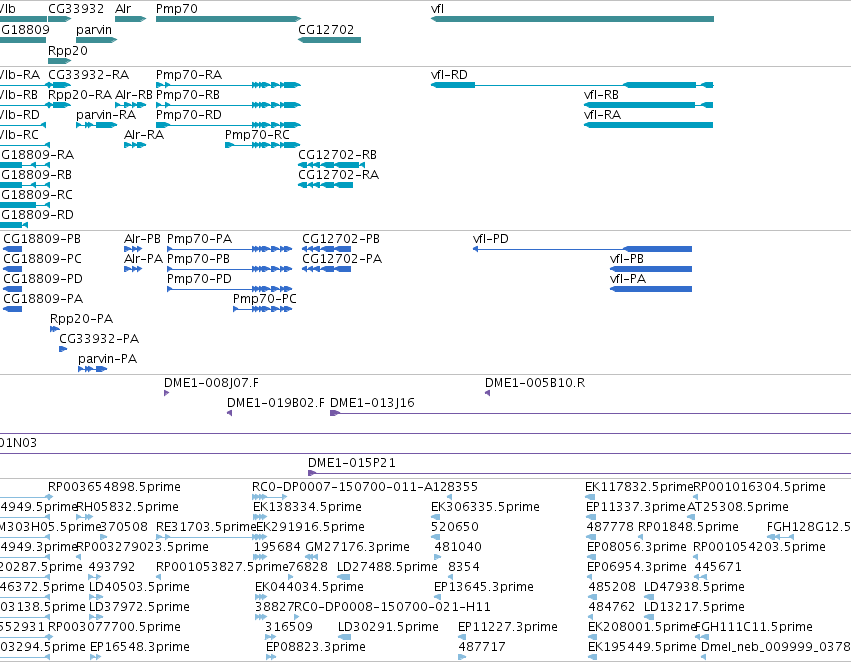
Task: Select the FGH111C11.5prime EST label
Action: coord(753,627)
